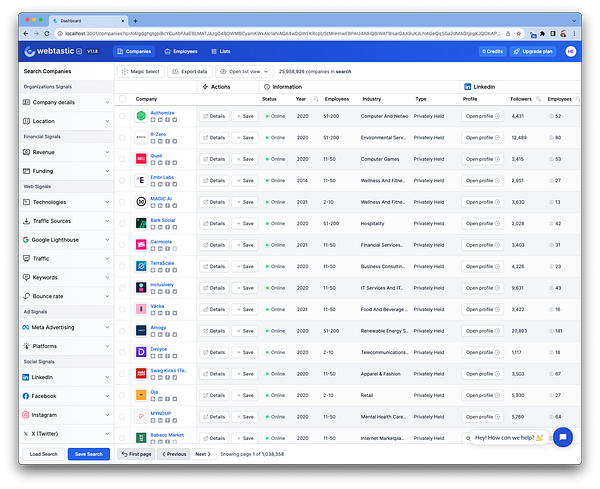Screen dimensions: 600x489
Task: Click the Devyce company logo
Action: 141,352
